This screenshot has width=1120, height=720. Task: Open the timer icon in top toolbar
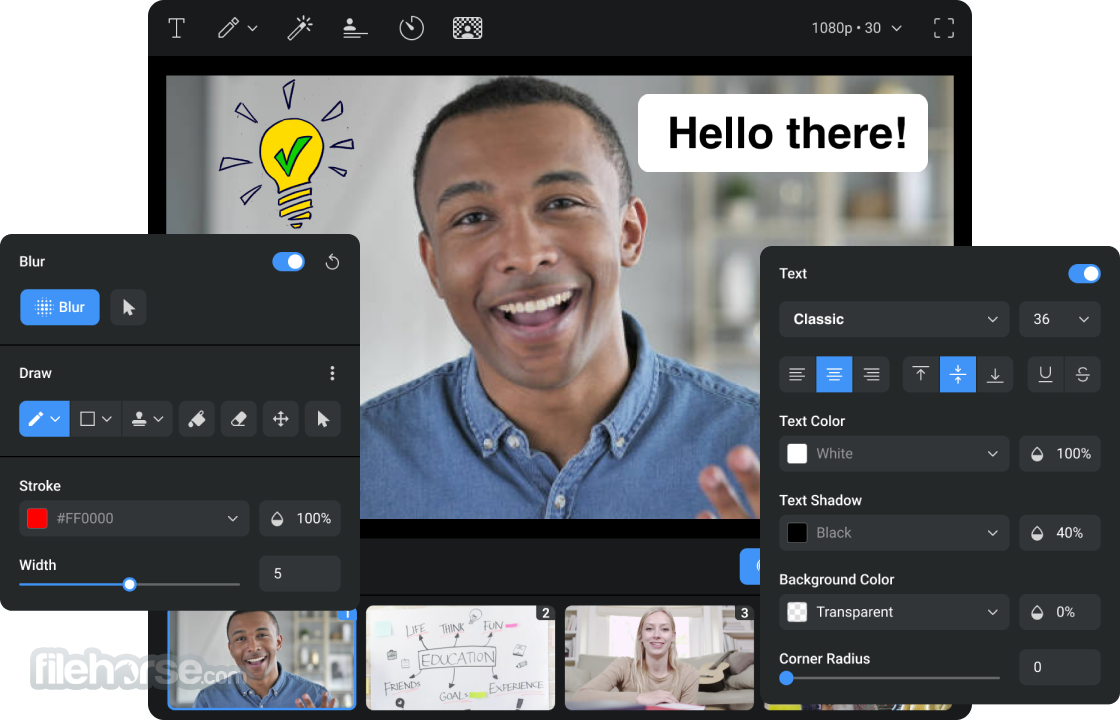pos(411,28)
